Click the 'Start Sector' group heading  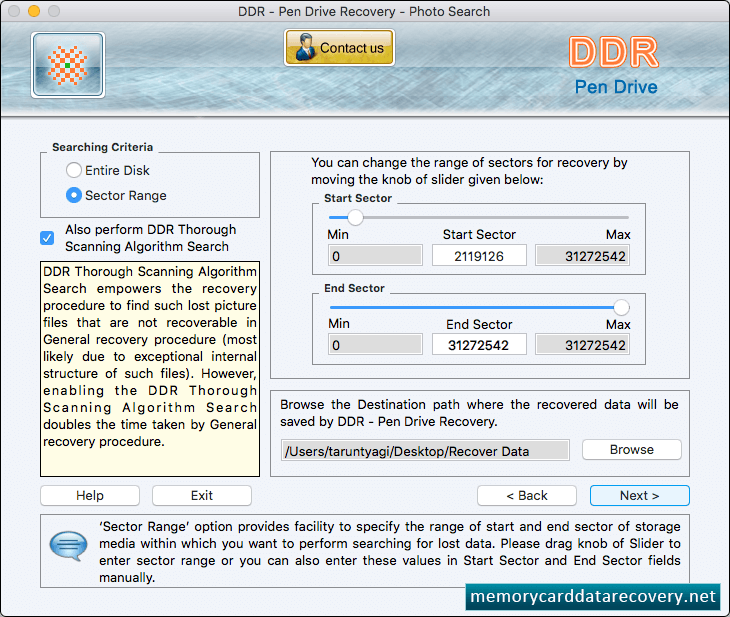click(358, 198)
